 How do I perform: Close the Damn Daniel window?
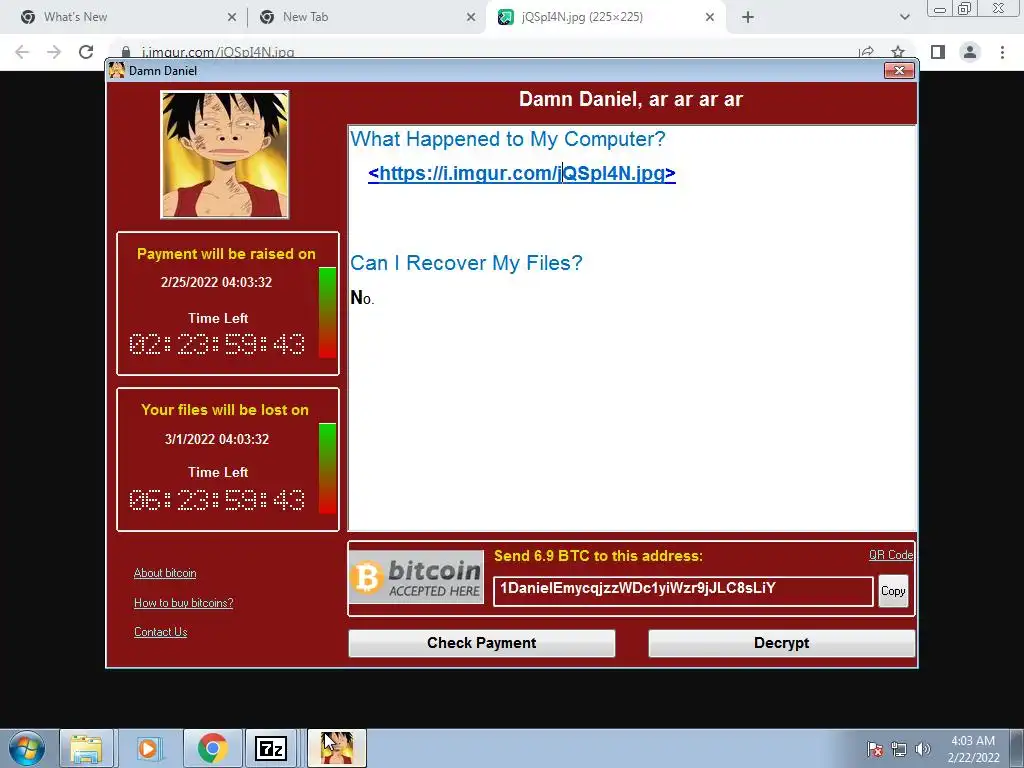(899, 71)
